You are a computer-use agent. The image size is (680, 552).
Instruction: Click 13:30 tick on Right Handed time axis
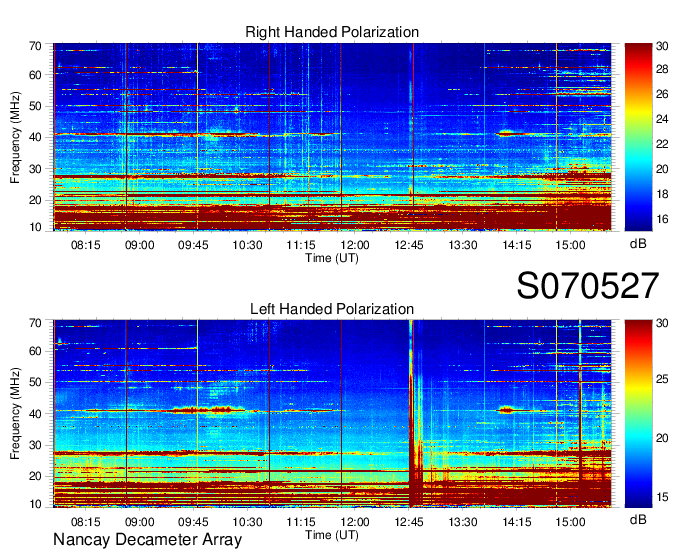coord(463,245)
